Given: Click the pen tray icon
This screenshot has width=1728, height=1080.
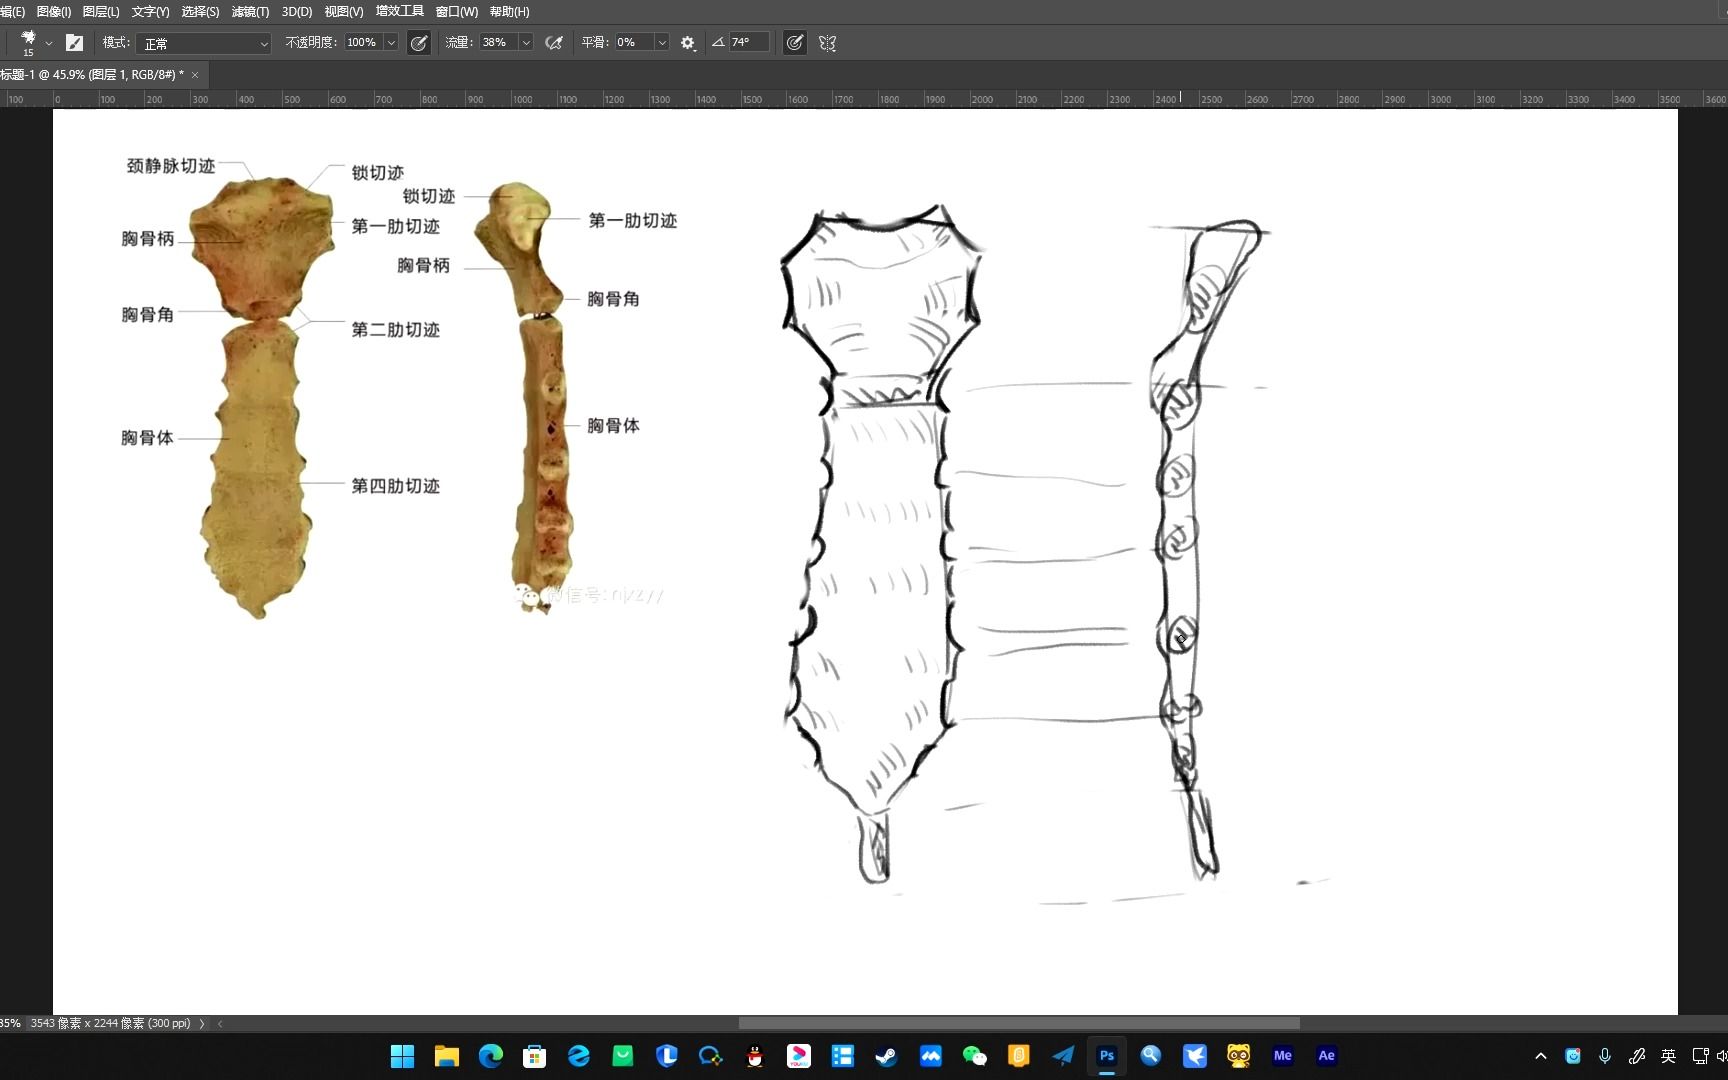Looking at the screenshot, I should pyautogui.click(x=1637, y=1056).
